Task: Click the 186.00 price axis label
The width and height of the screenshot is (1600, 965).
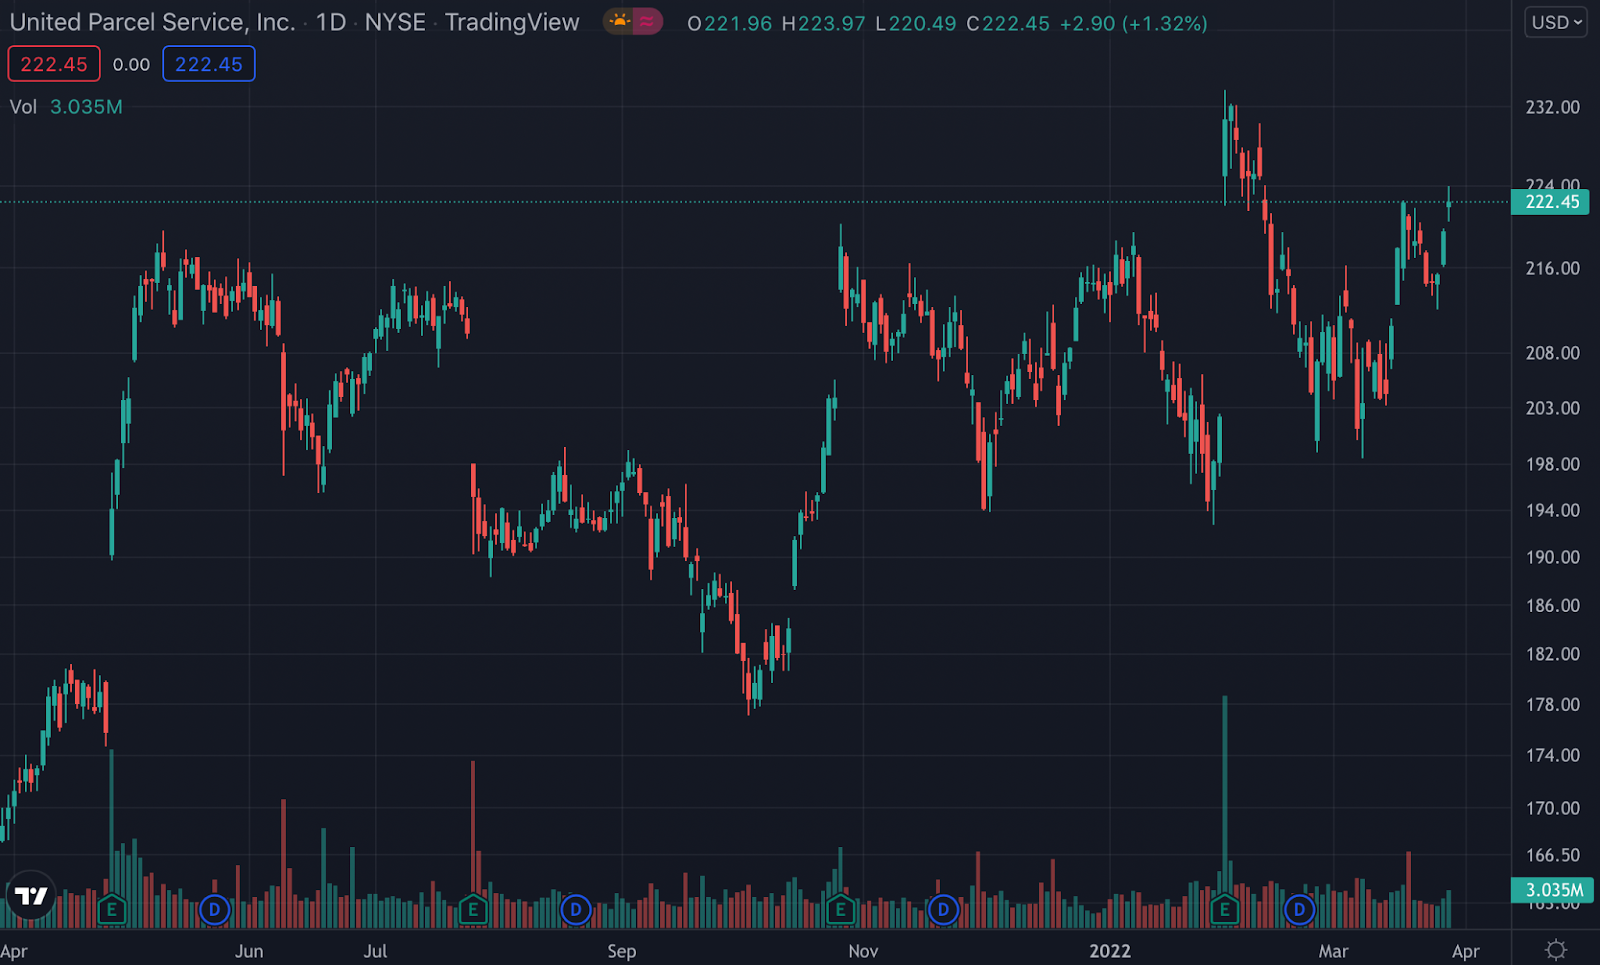Action: tap(1552, 605)
